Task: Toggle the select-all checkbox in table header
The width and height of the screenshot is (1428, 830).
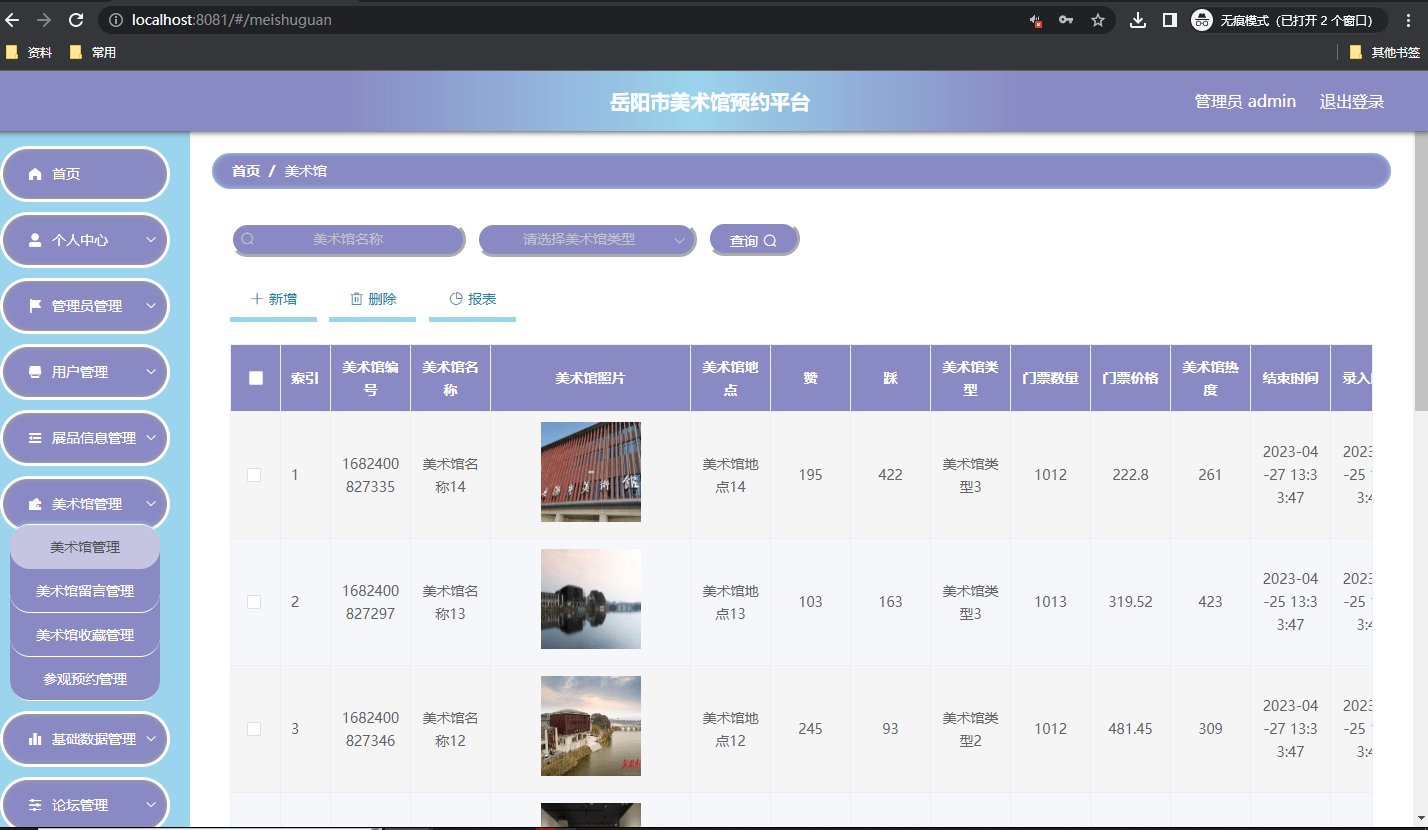Action: (256, 378)
